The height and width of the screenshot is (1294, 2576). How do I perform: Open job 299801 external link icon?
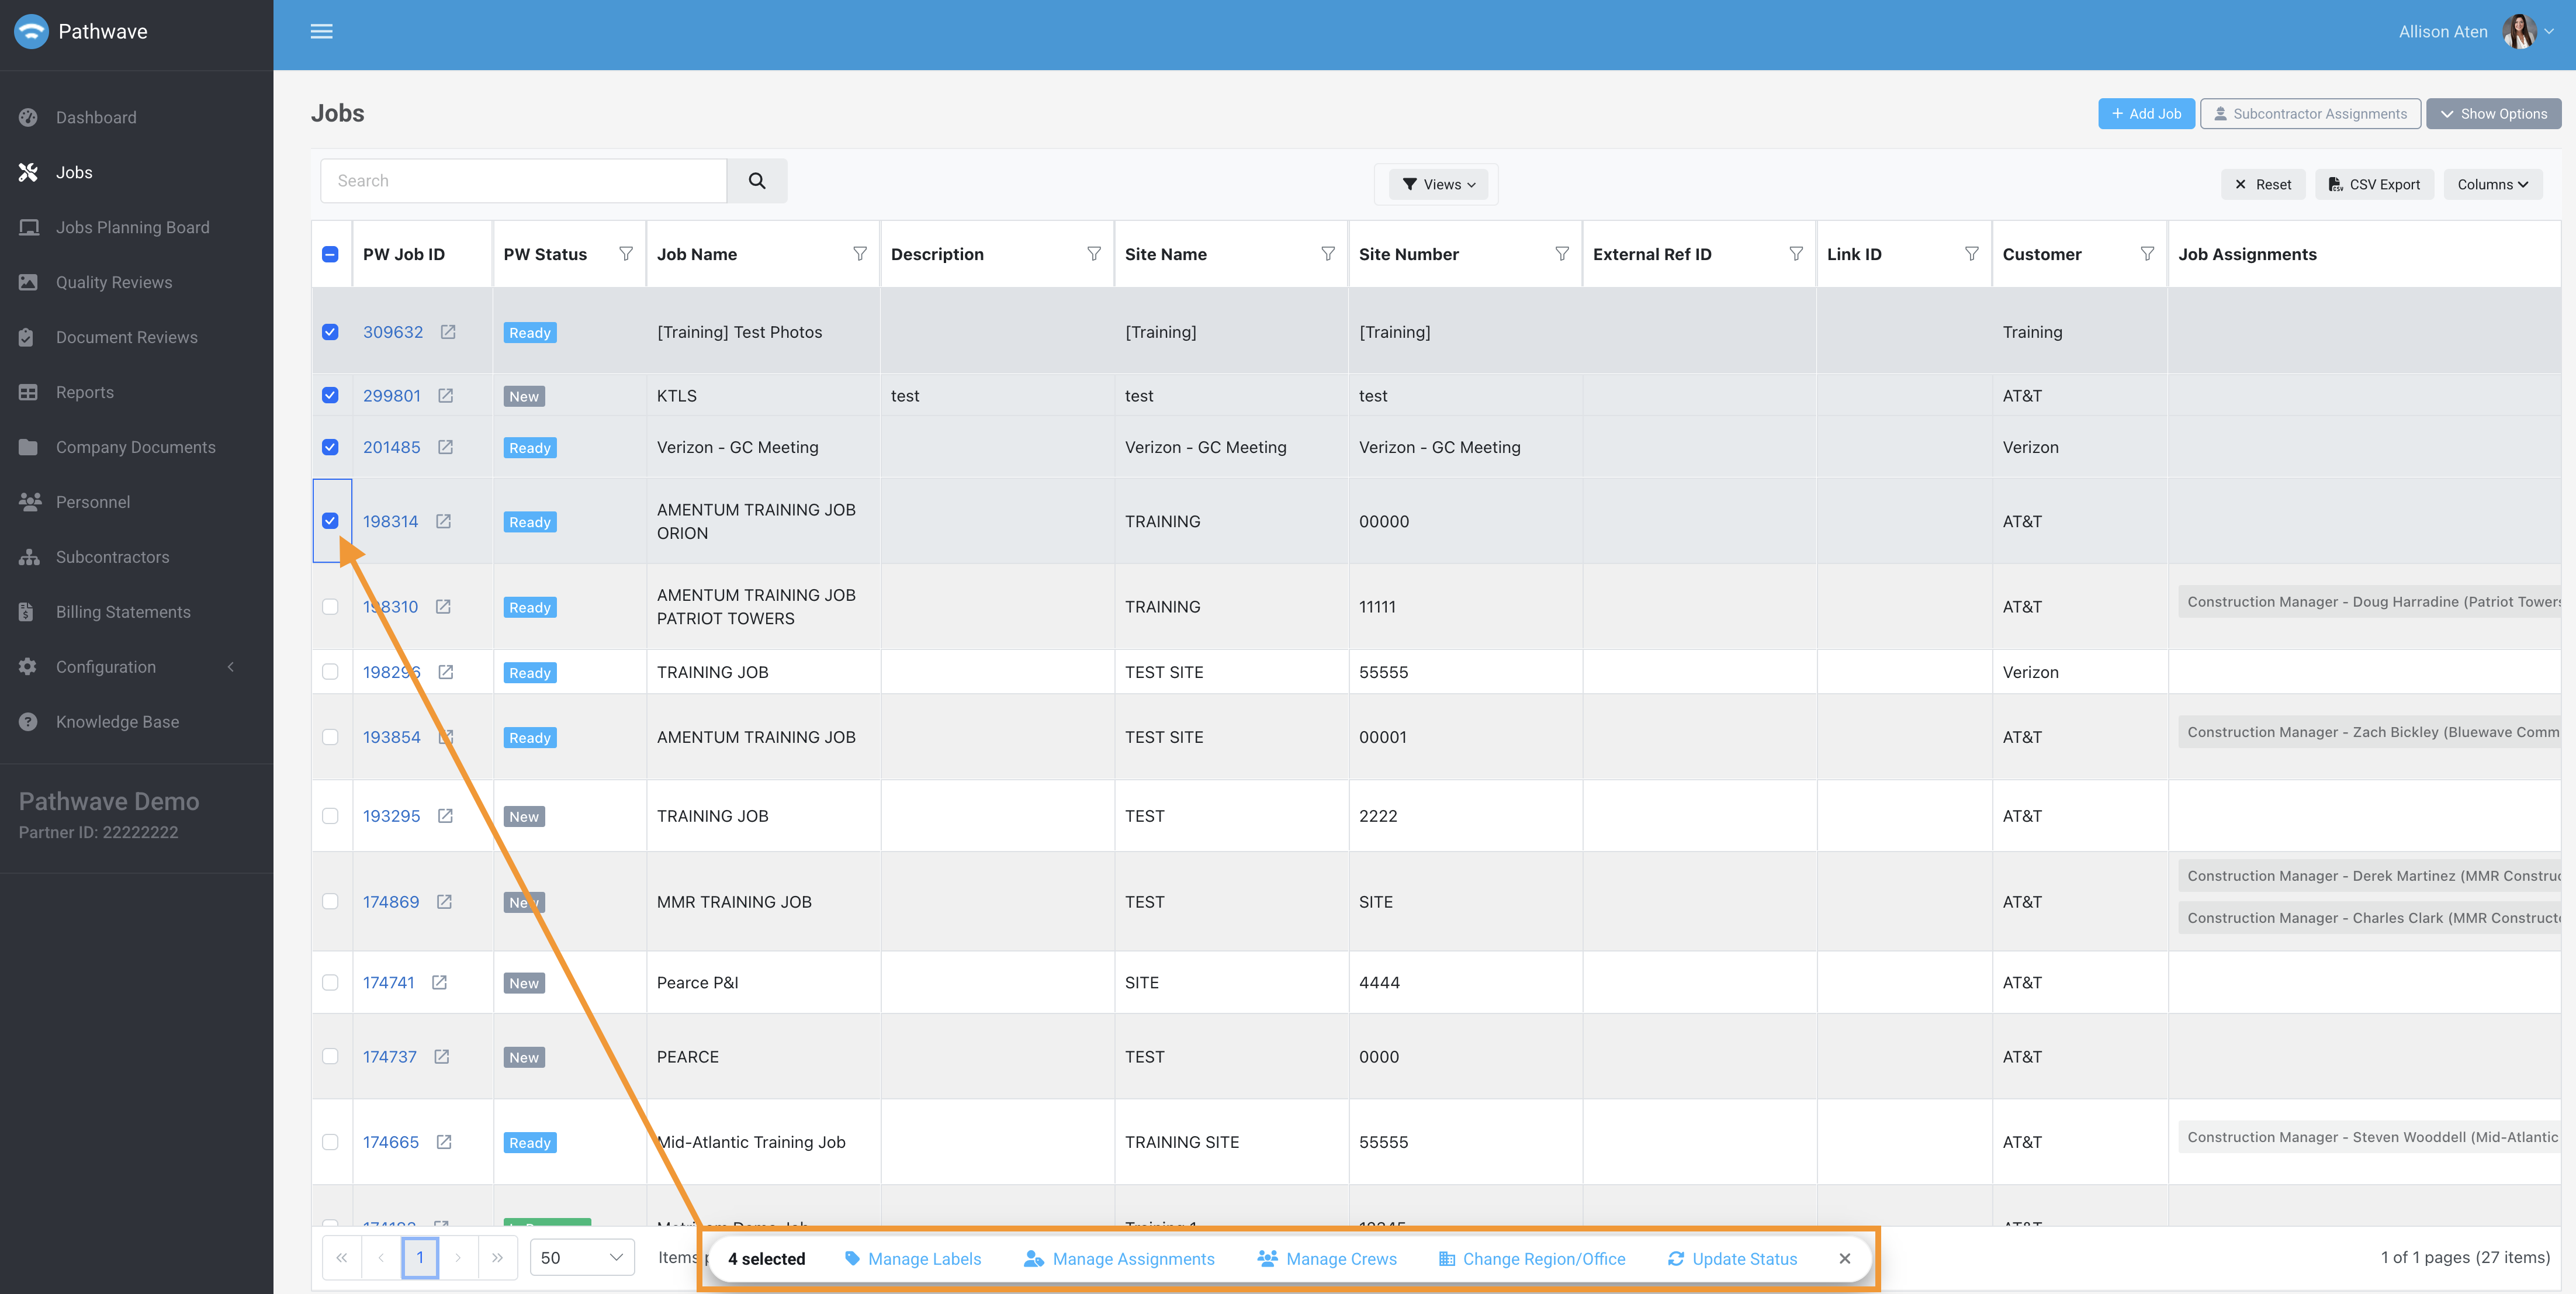pyautogui.click(x=446, y=396)
